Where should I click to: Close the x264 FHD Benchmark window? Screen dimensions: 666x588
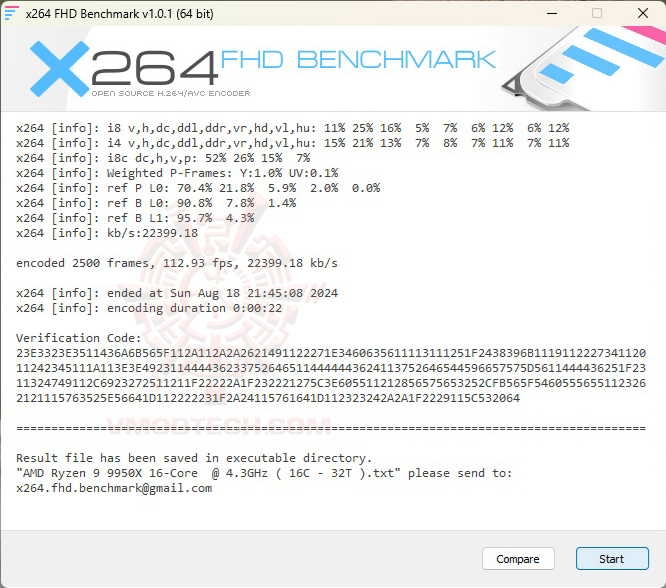[643, 13]
